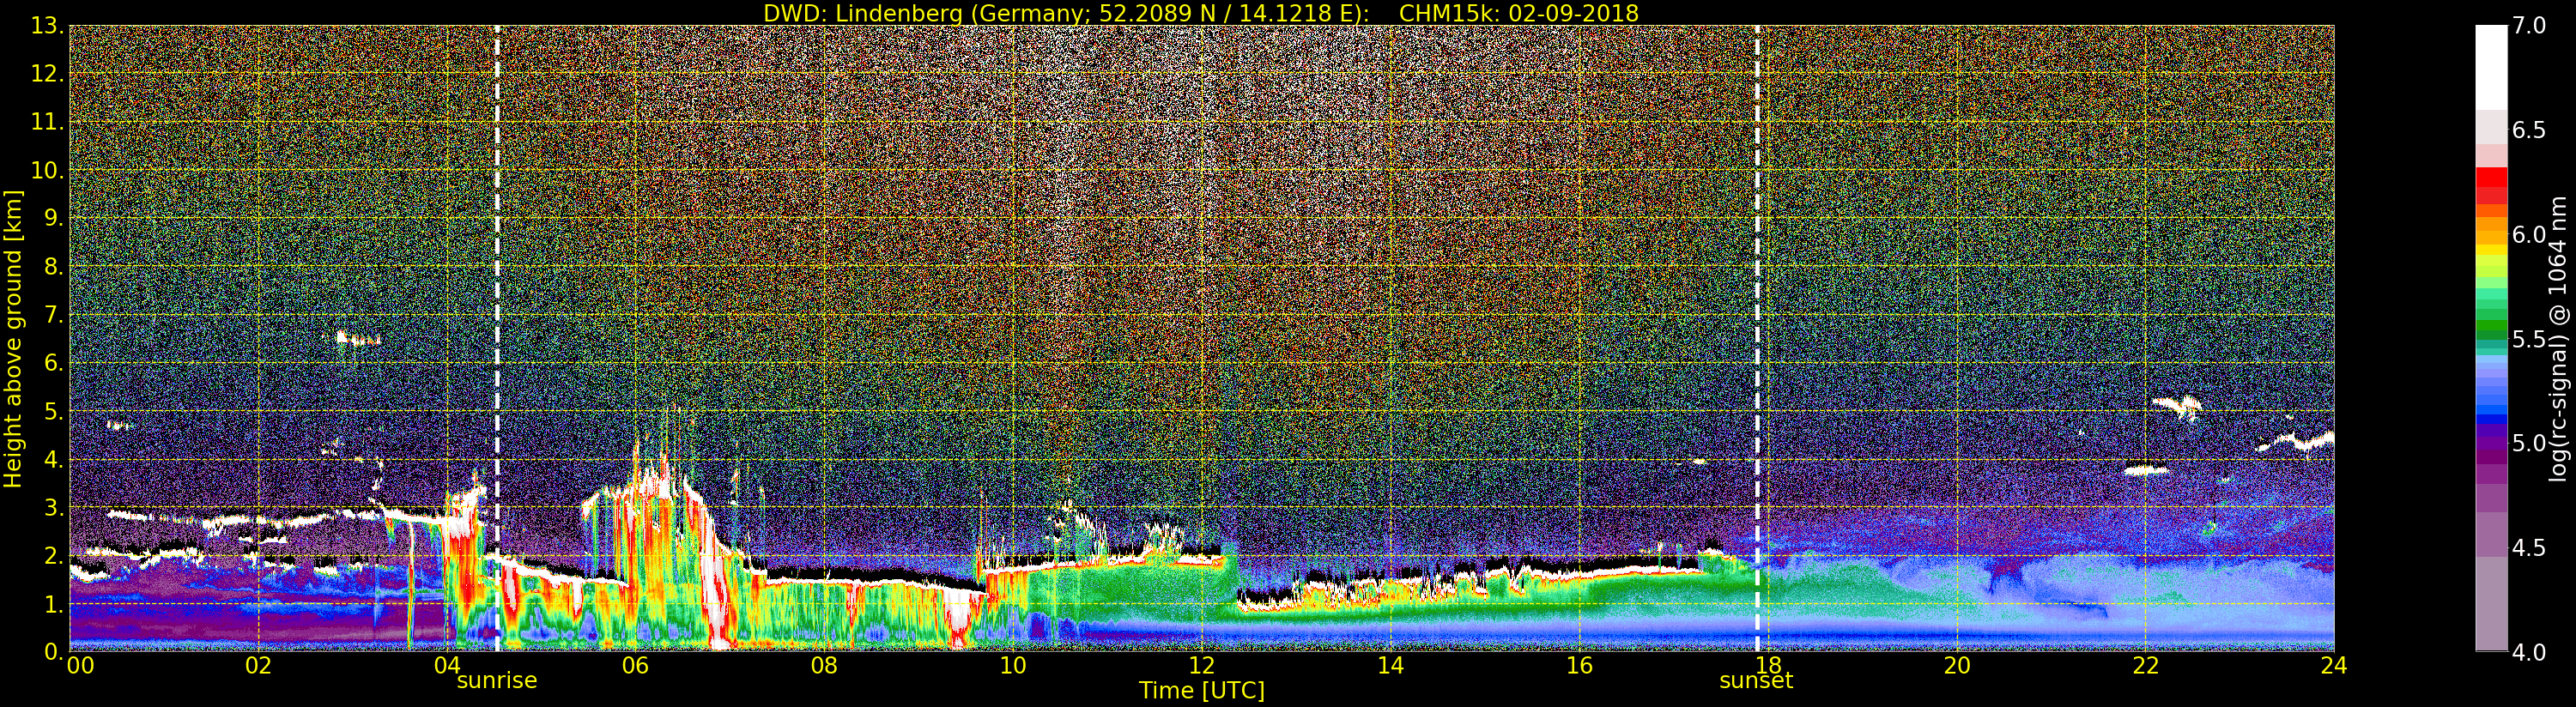Click the height axis tick label "3."
The height and width of the screenshot is (707, 2576).
tap(54, 507)
